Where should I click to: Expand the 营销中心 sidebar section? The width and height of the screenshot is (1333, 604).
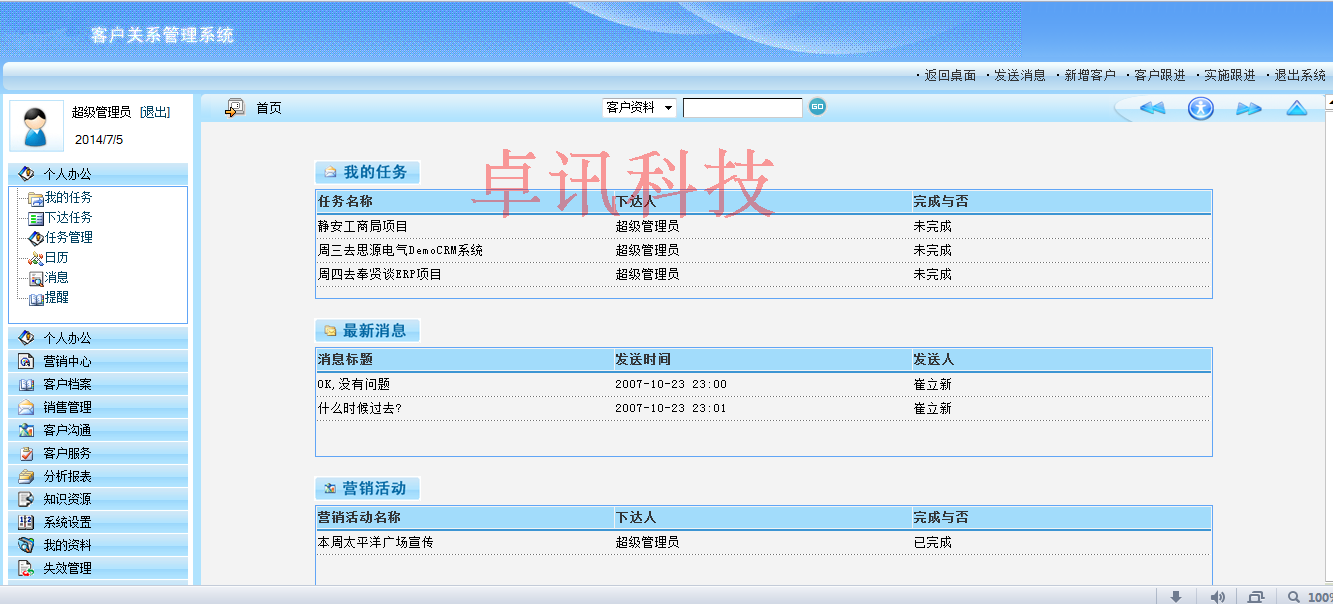tap(67, 361)
